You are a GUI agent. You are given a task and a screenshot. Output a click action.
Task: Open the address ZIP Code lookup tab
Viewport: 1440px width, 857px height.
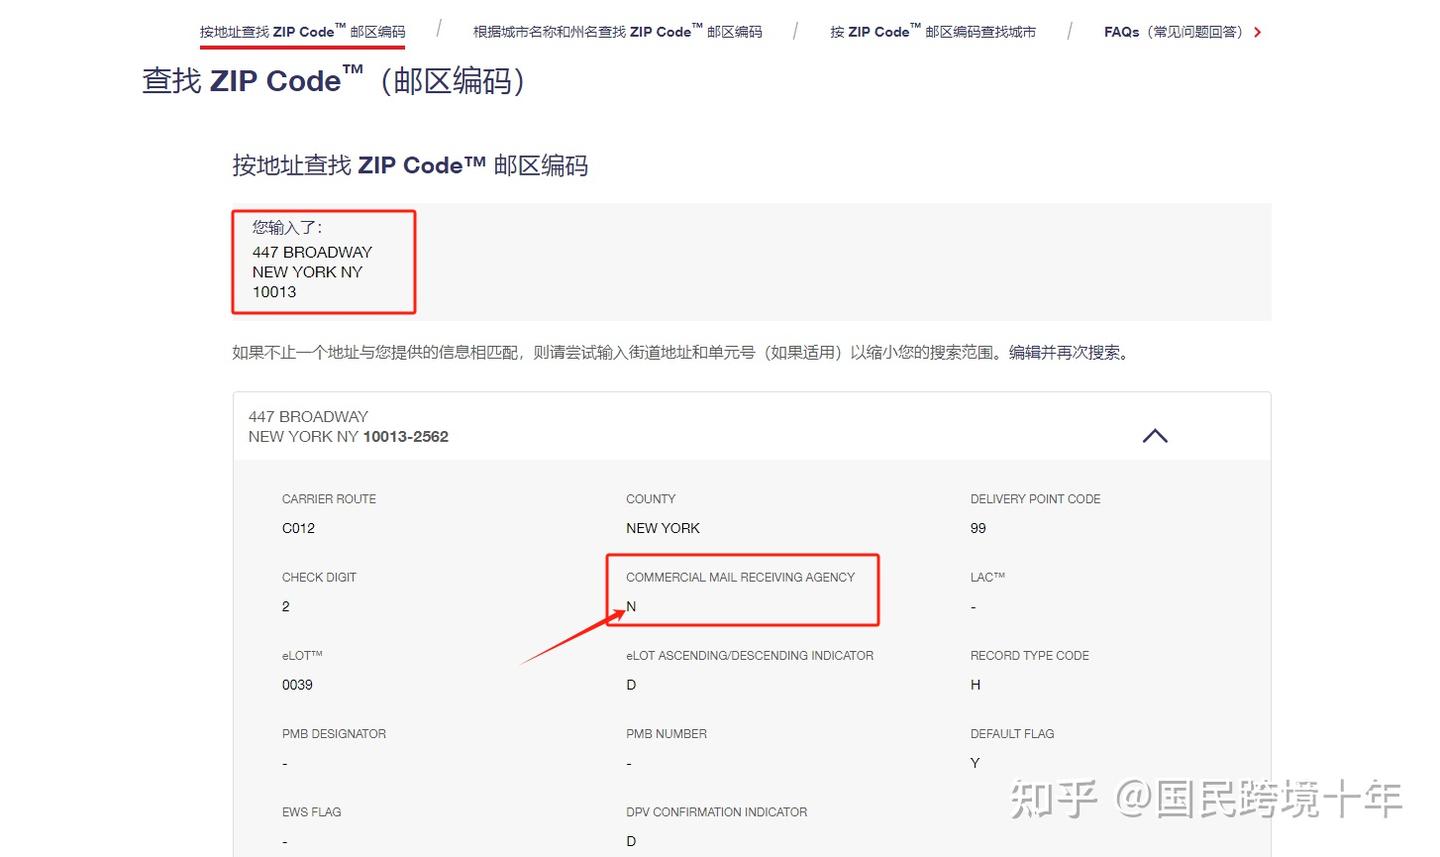point(302,32)
